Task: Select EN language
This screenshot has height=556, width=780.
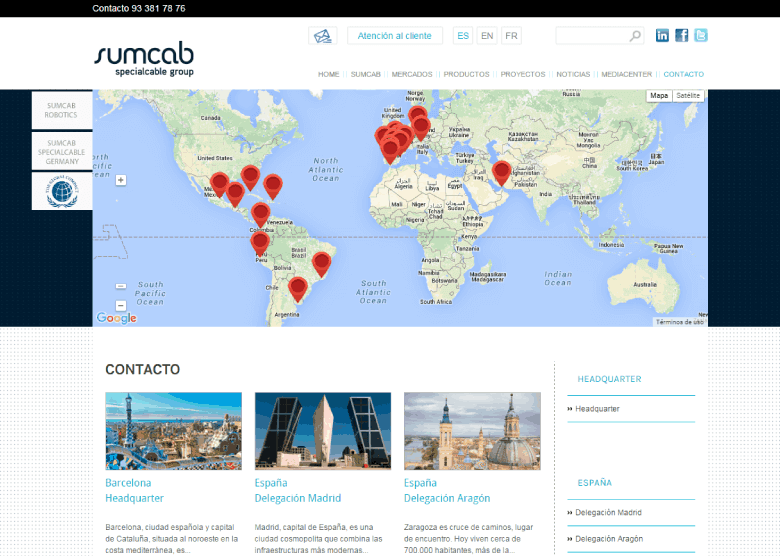Action: pos(487,36)
